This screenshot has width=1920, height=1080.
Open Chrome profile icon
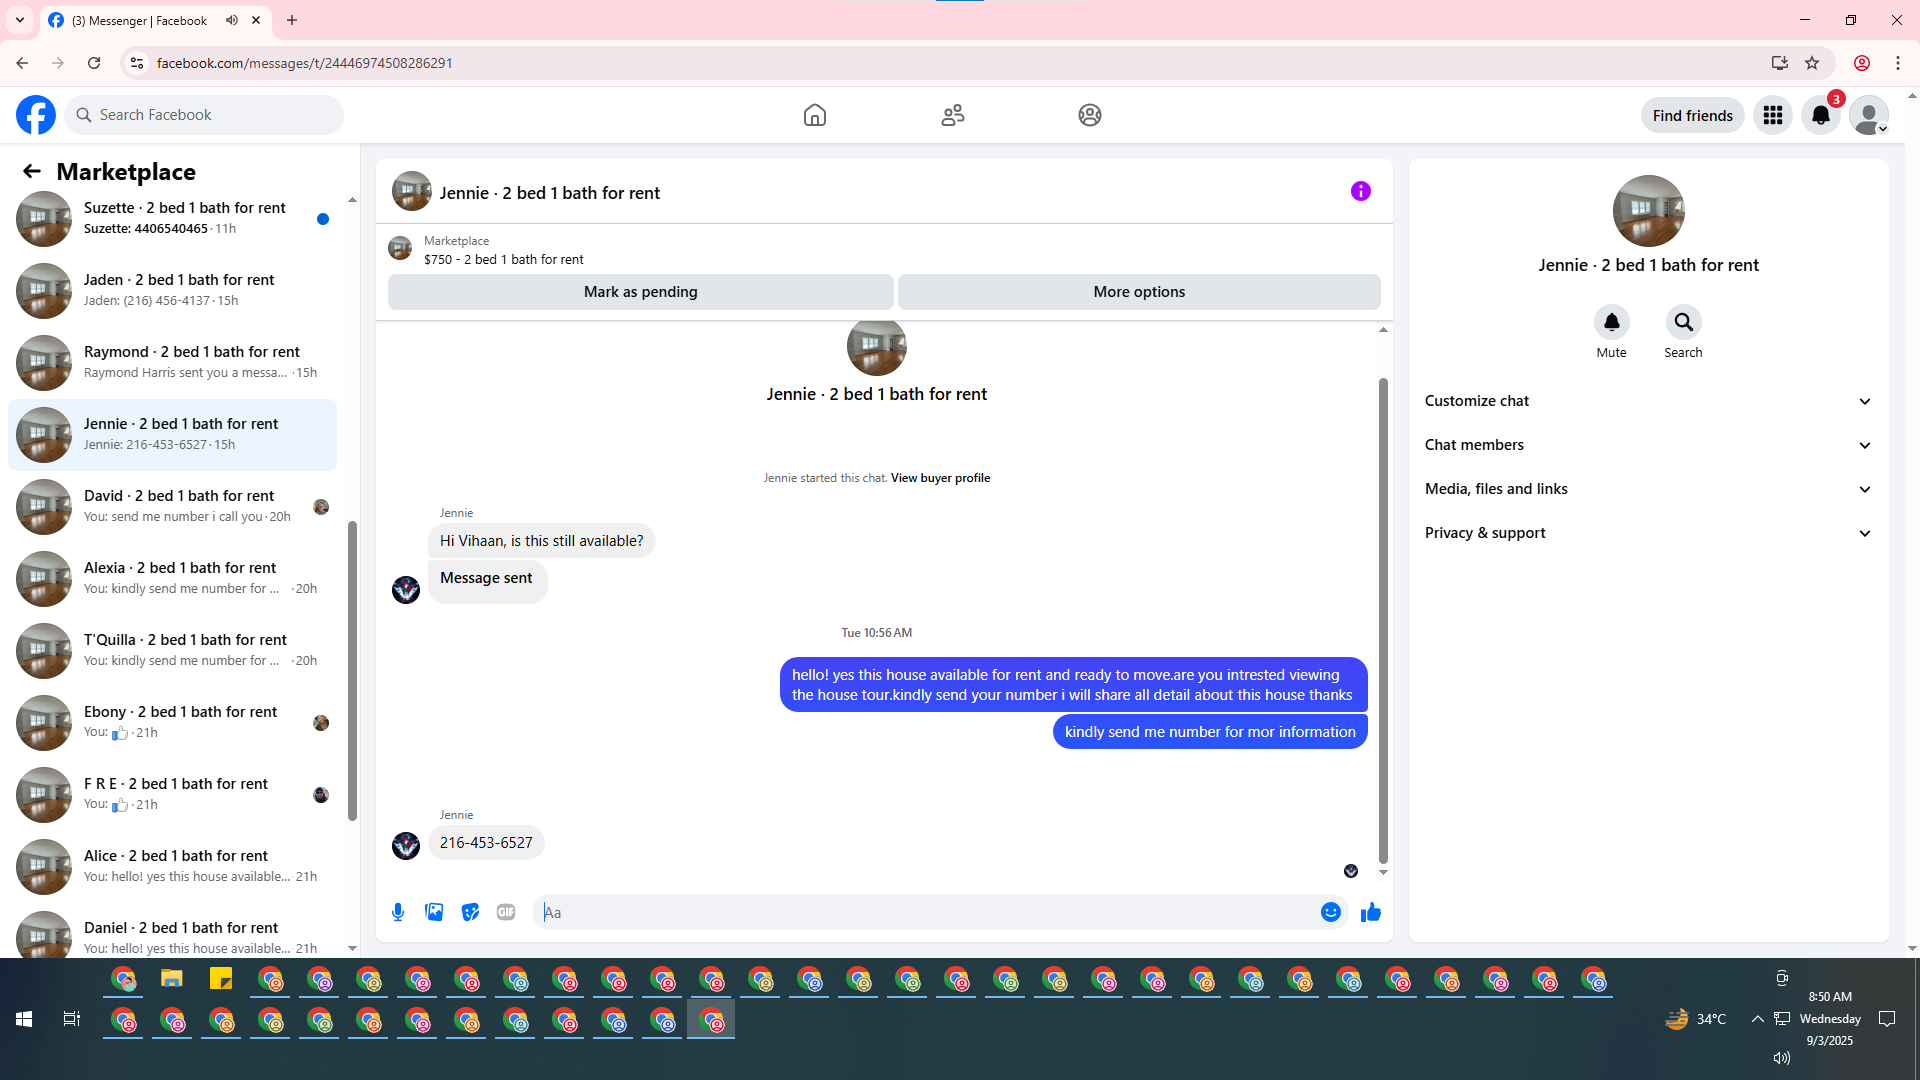1862,63
